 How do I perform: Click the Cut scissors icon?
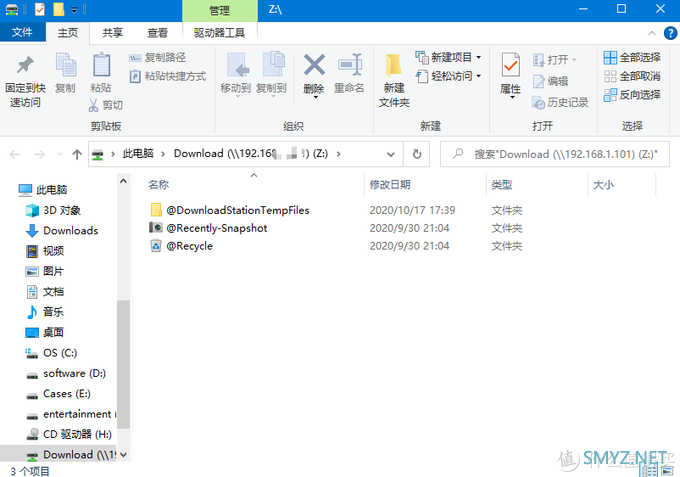93,105
